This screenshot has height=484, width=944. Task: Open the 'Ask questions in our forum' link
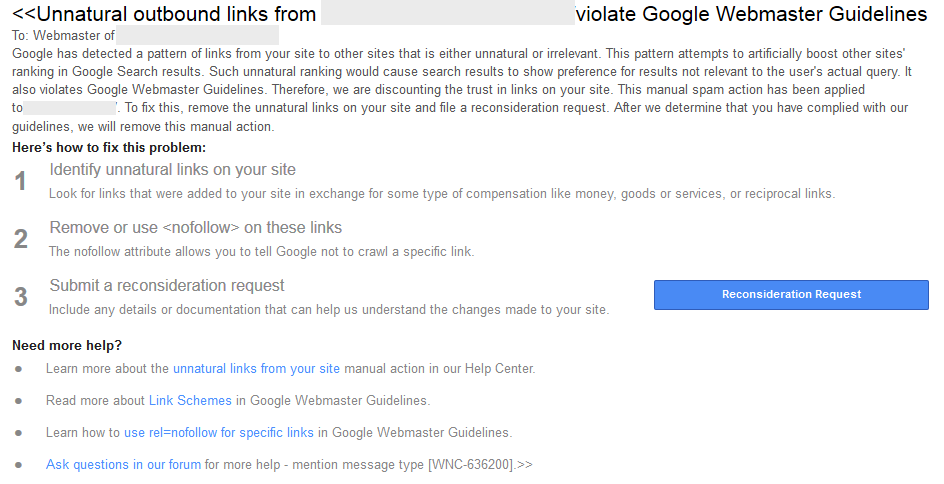coord(123,465)
